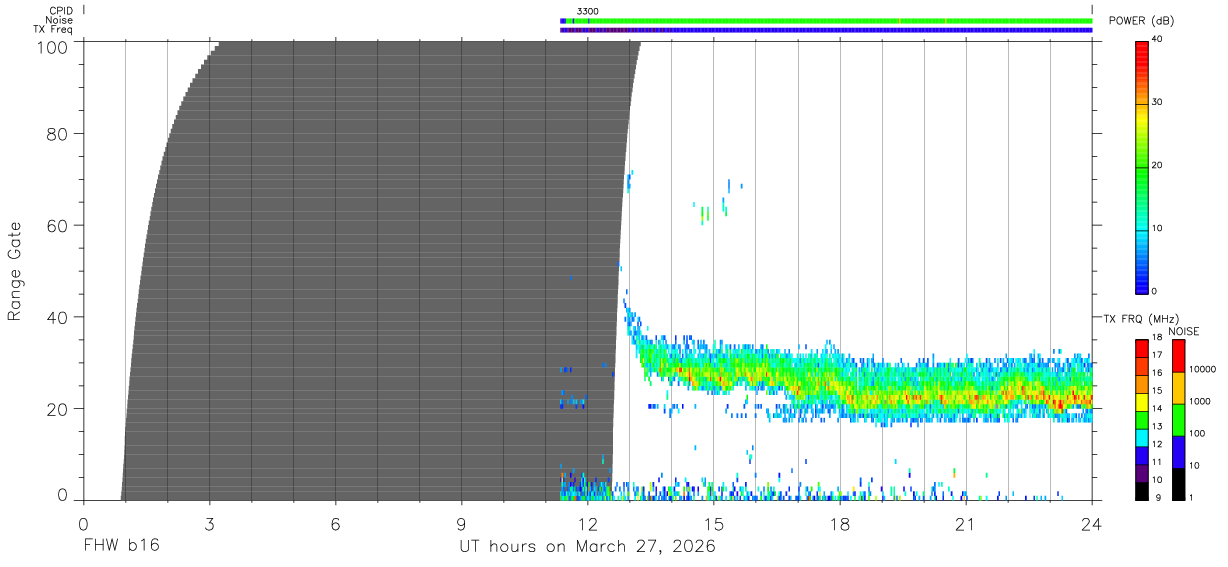Click the green noise indicator strip at top

(x=826, y=20)
